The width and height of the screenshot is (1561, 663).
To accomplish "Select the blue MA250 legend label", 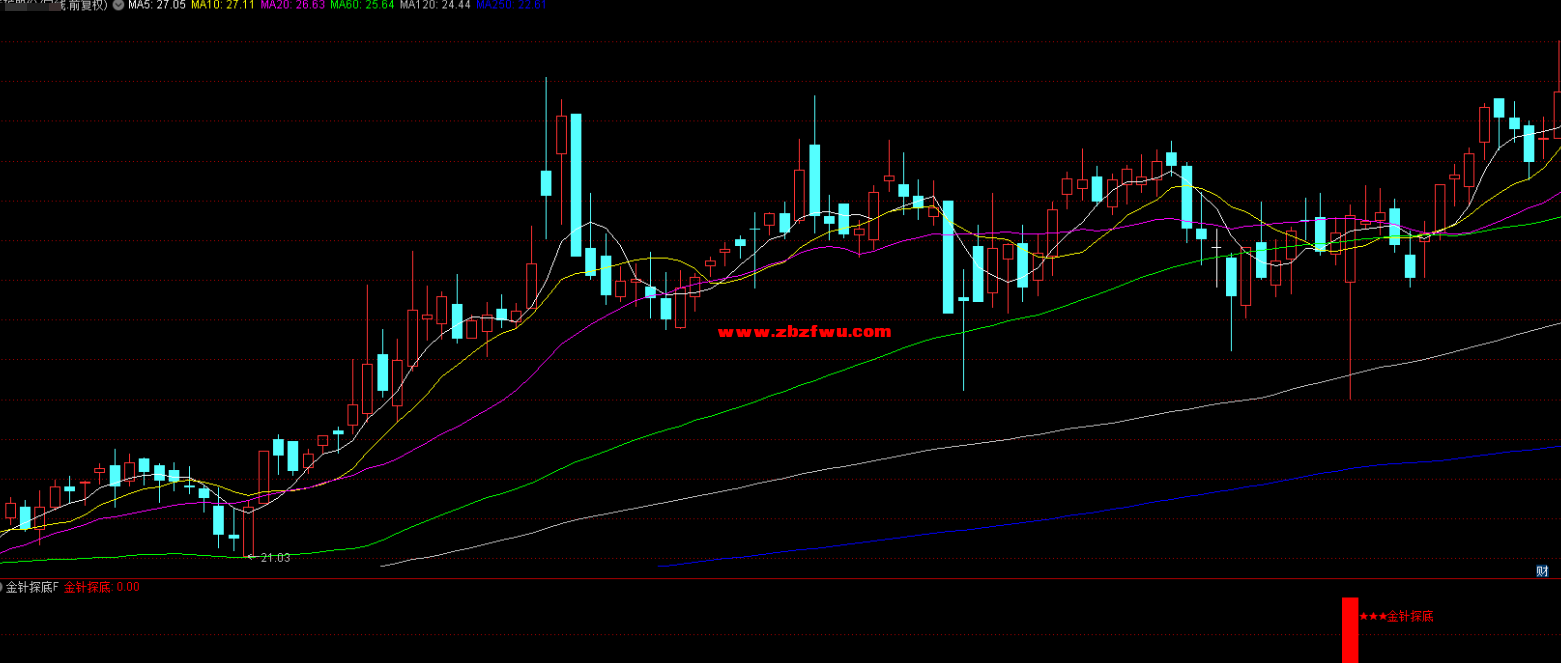I will tap(510, 5).
